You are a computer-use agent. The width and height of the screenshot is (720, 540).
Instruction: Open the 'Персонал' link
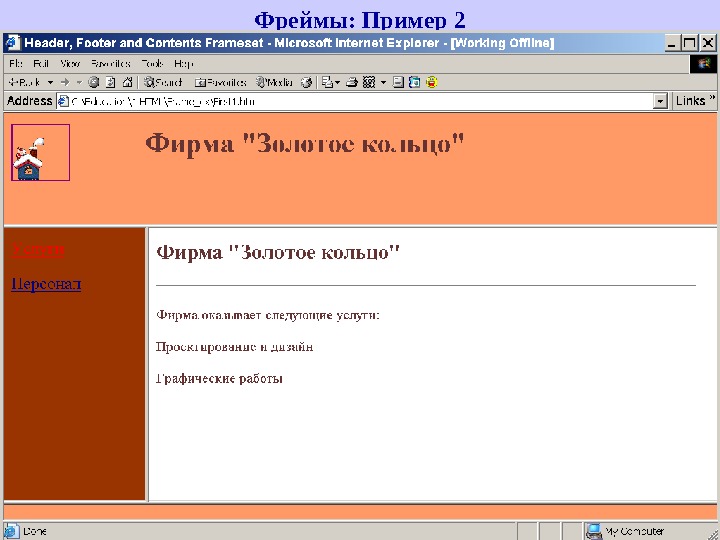pos(46,285)
